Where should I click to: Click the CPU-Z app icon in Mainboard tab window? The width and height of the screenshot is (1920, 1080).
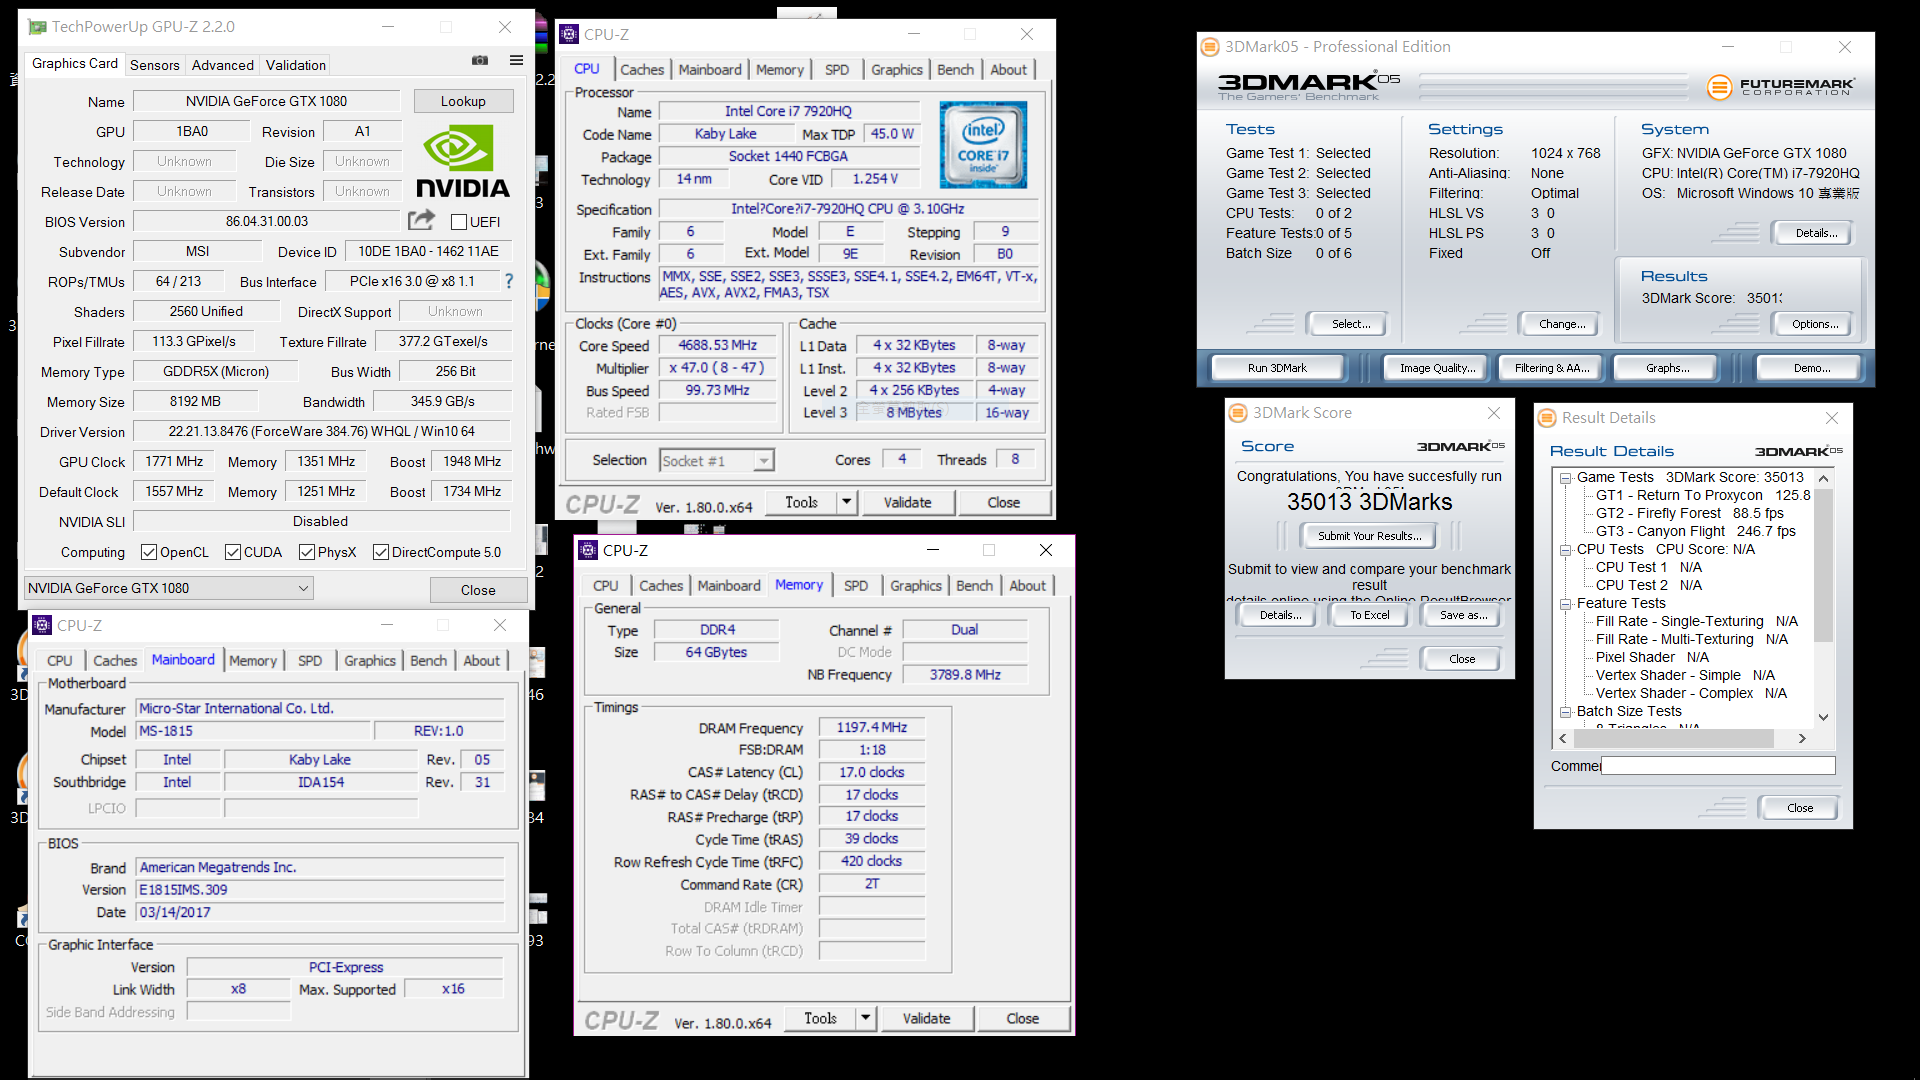click(42, 625)
